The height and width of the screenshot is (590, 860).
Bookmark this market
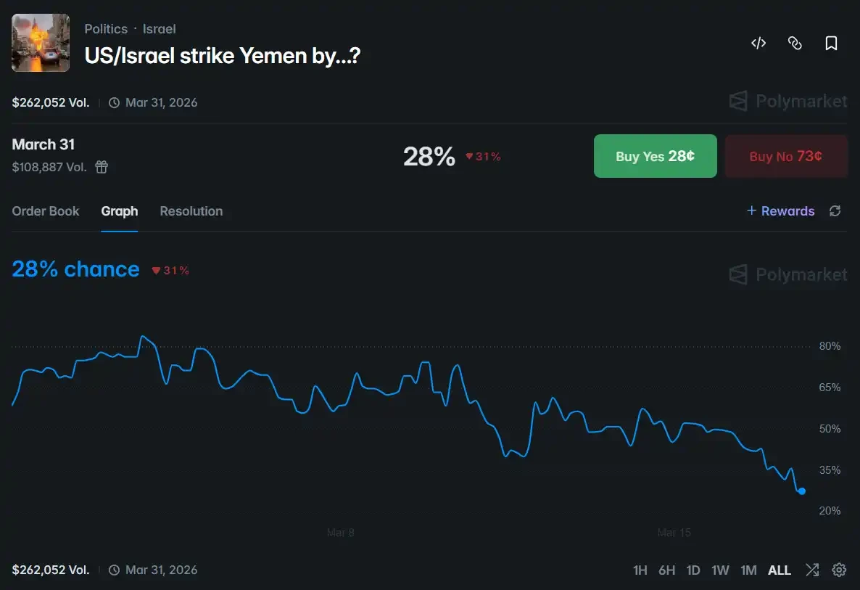click(831, 43)
